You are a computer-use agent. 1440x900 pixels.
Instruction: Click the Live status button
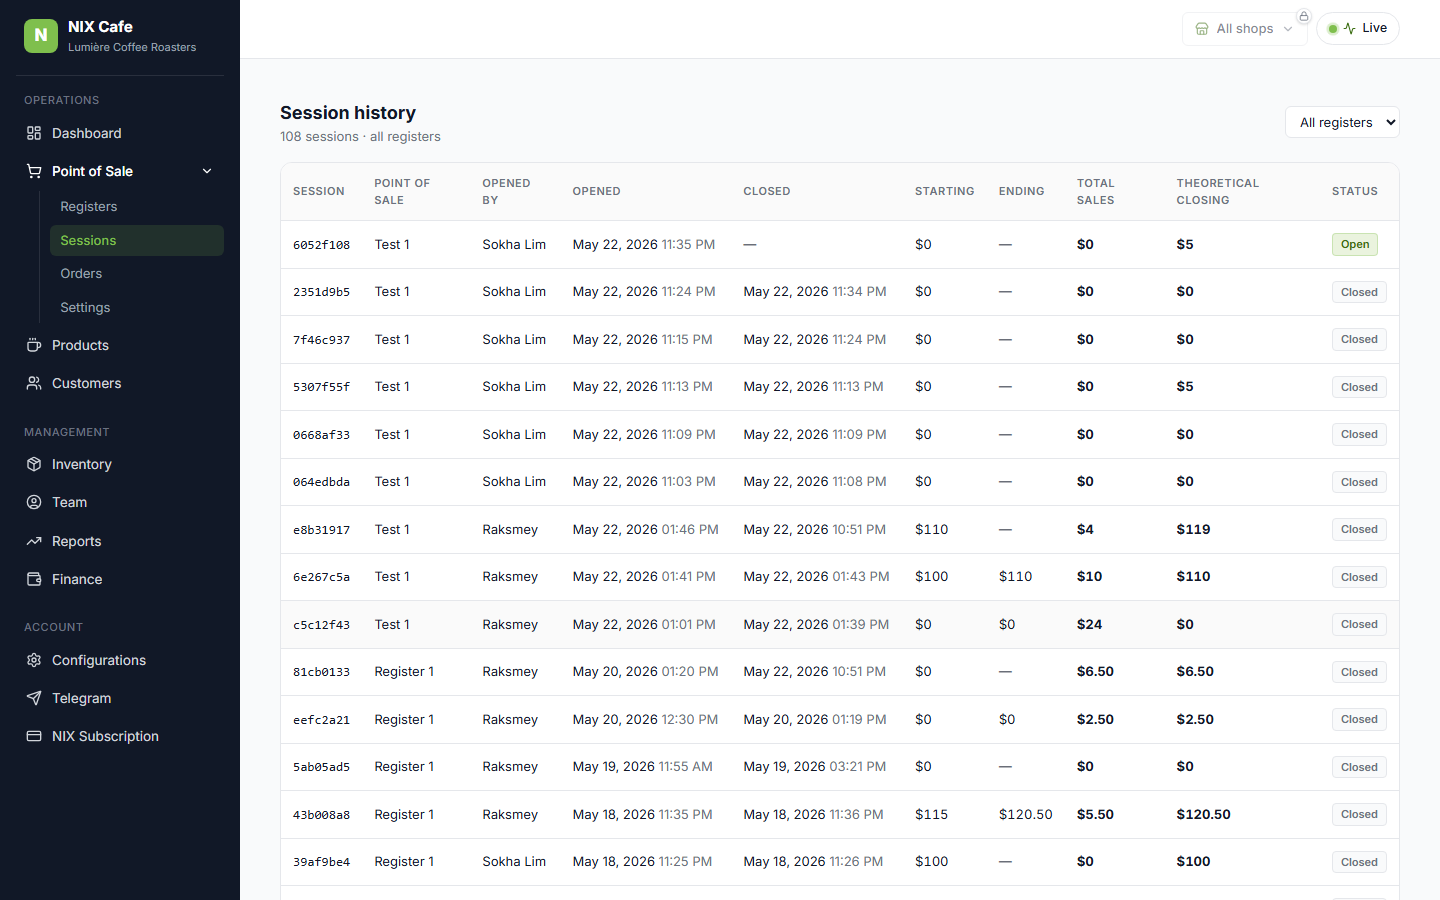(x=1358, y=28)
